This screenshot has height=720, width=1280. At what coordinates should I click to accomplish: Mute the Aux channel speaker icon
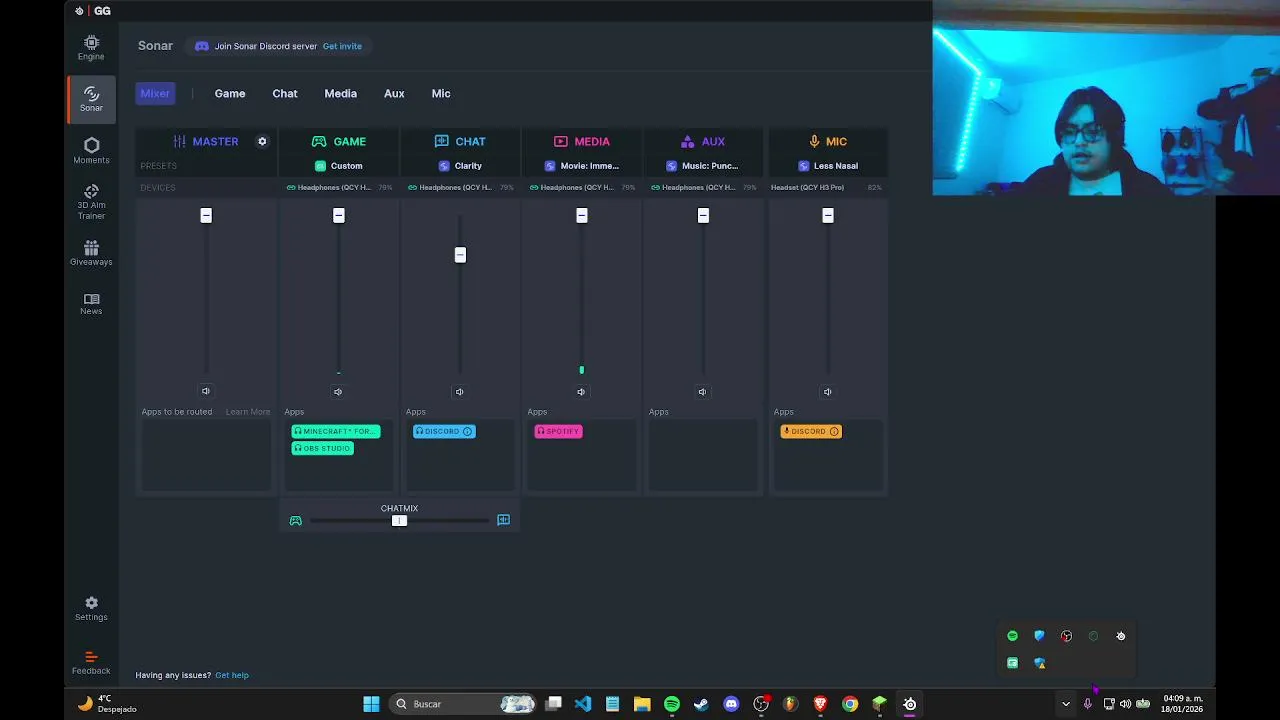pos(702,392)
